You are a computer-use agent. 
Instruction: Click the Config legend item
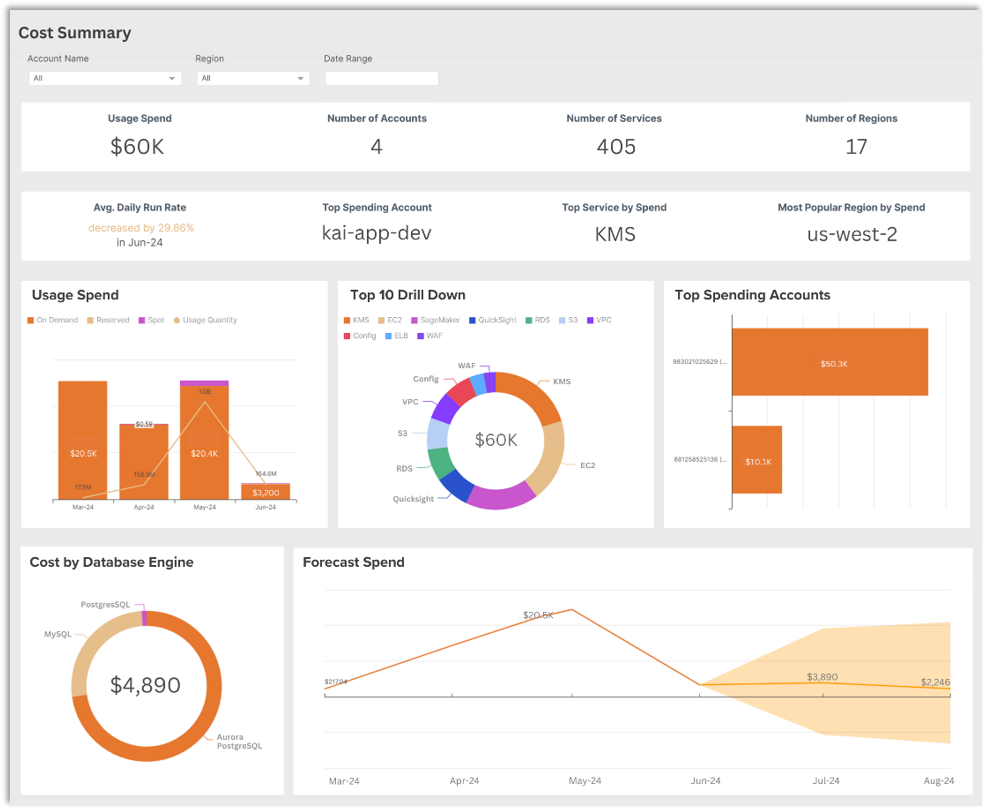(x=359, y=336)
